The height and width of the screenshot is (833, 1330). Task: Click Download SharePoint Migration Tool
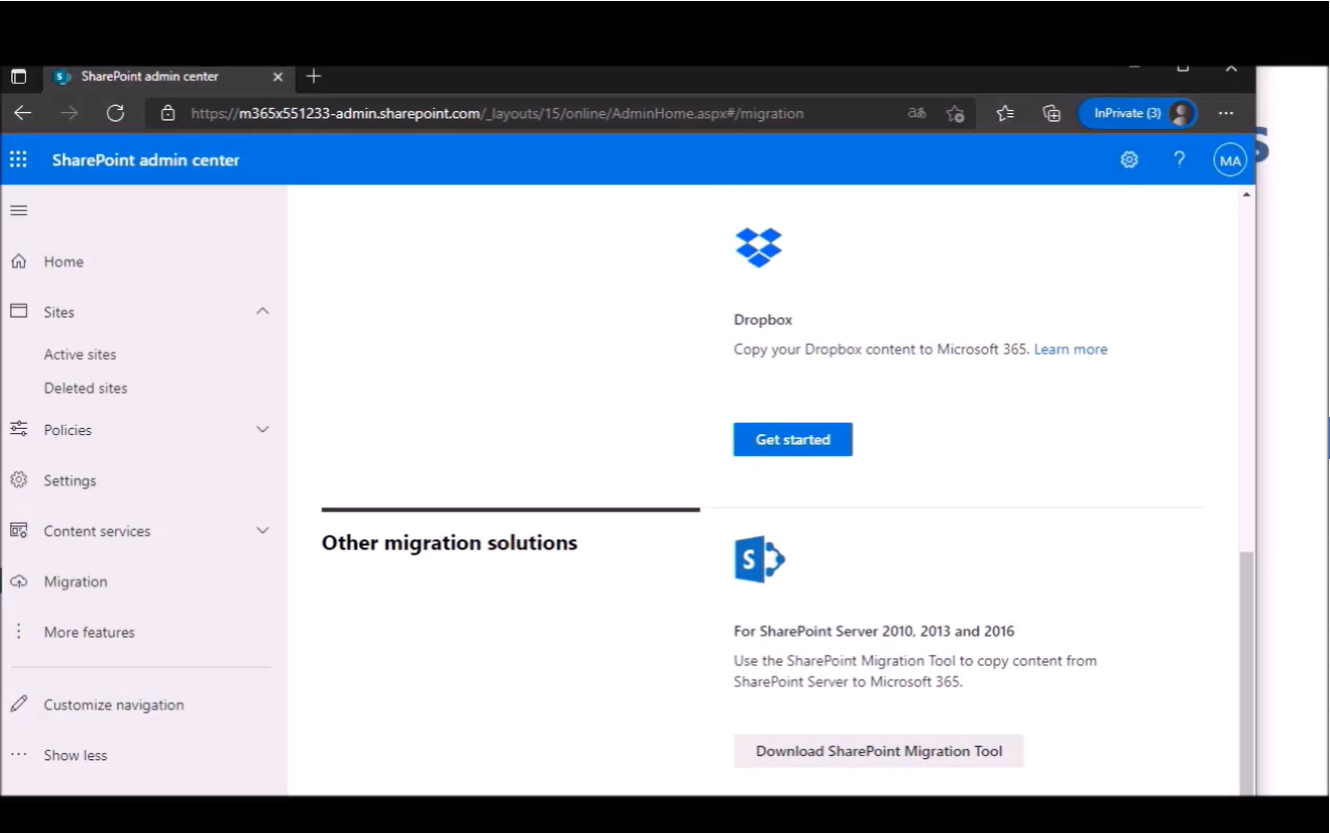(x=878, y=751)
